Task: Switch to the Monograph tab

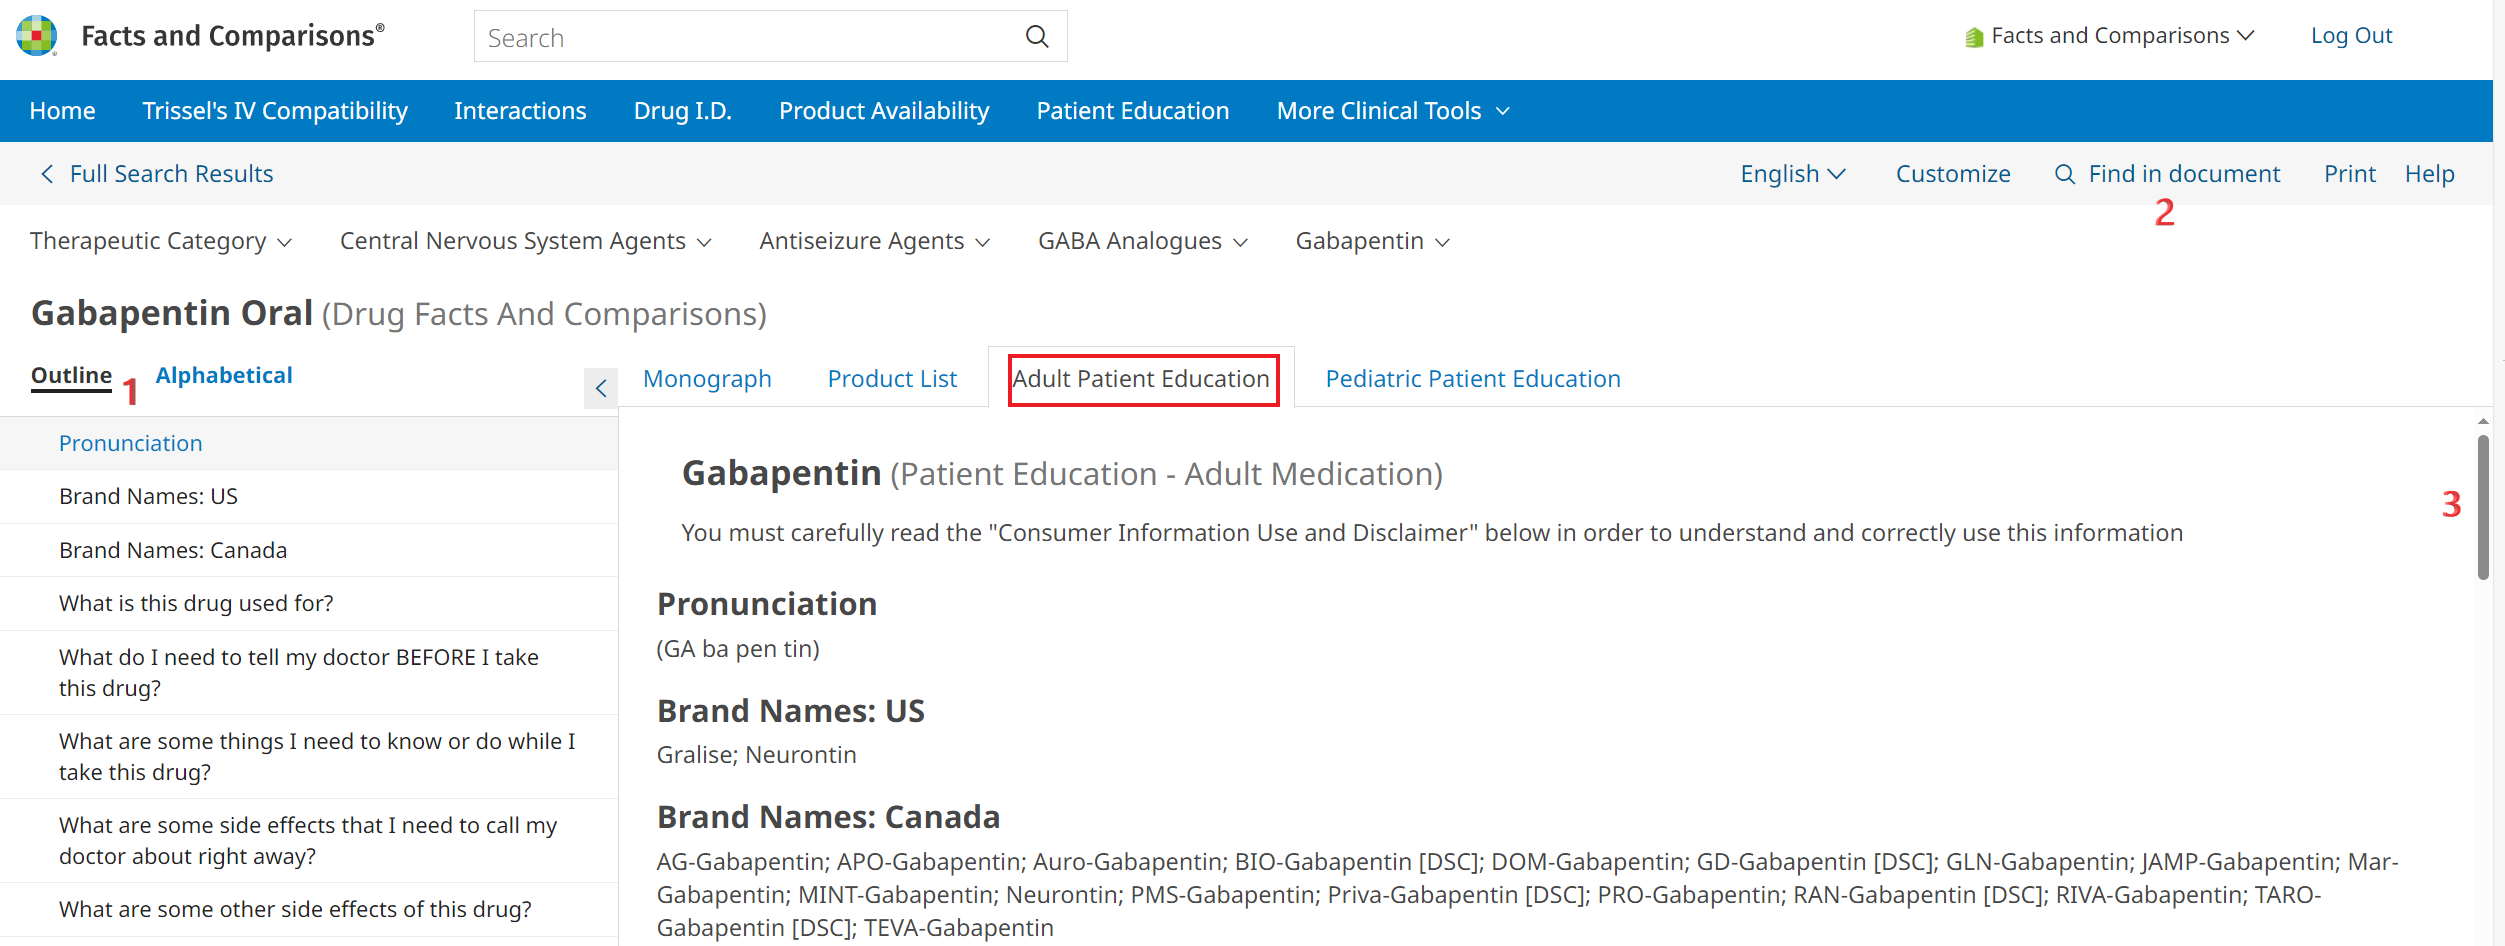Action: coord(707,379)
